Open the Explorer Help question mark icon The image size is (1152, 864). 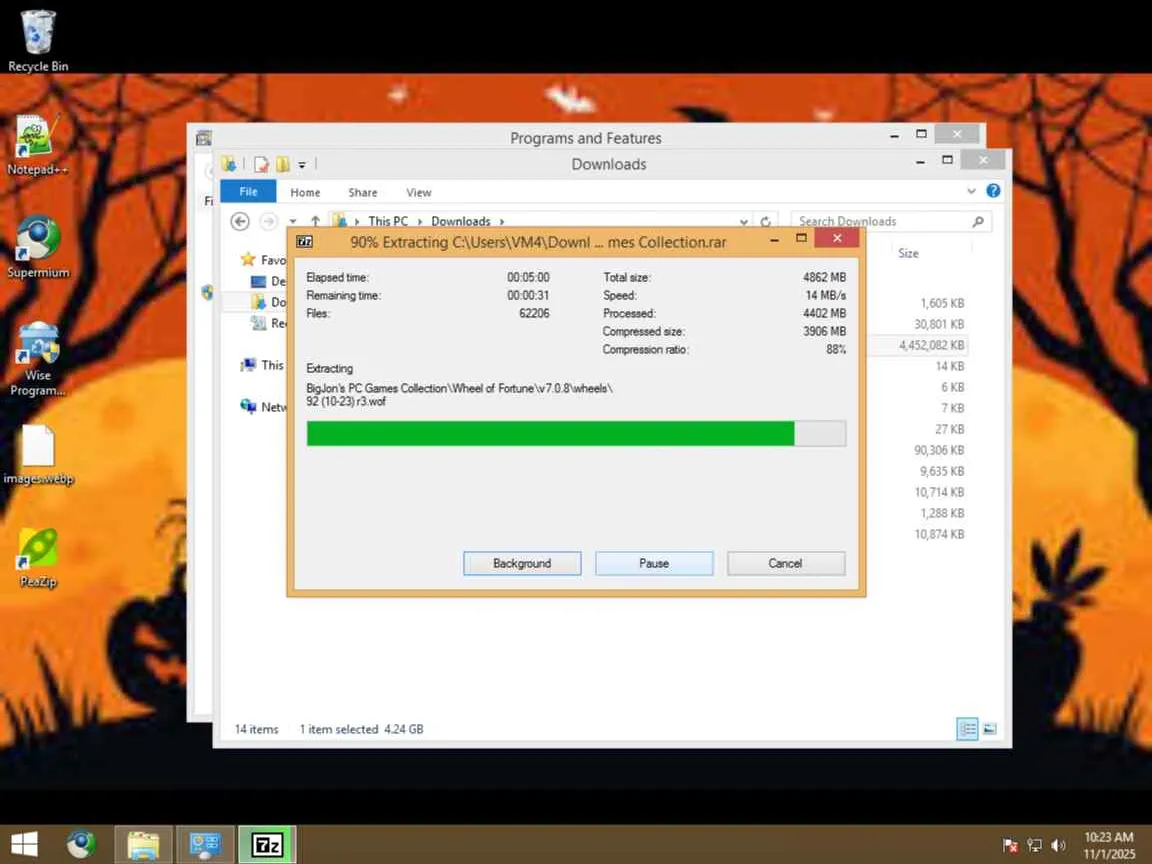coord(993,191)
